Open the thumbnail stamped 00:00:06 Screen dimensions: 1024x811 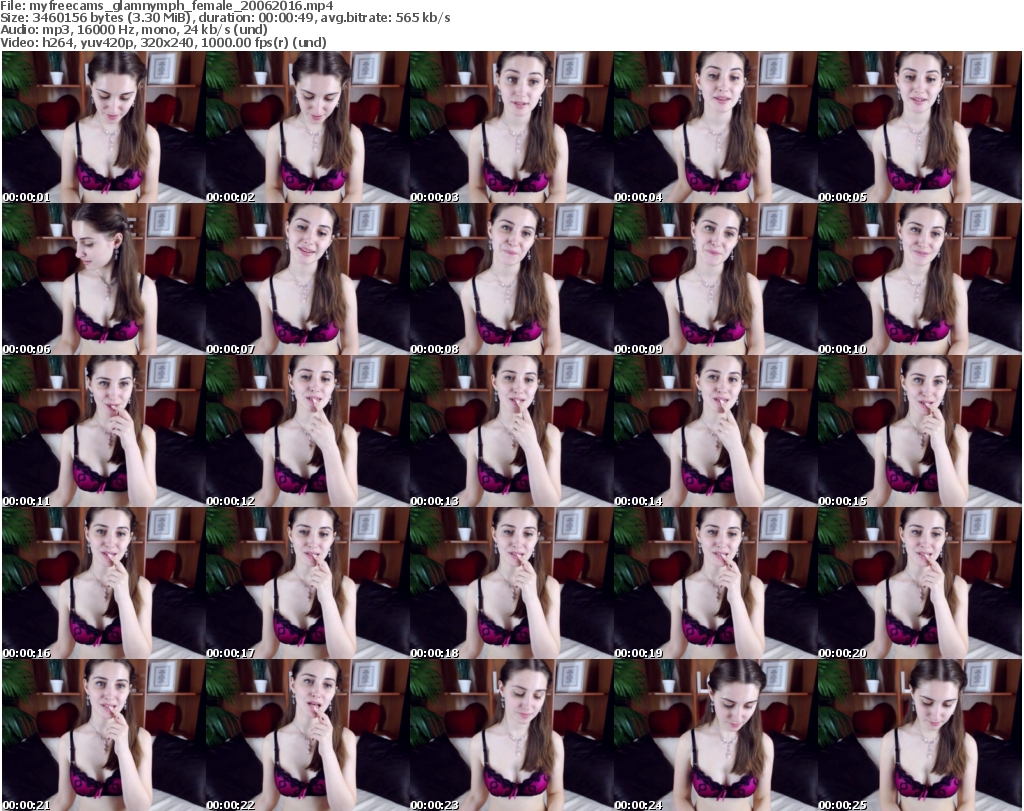[x=103, y=279]
